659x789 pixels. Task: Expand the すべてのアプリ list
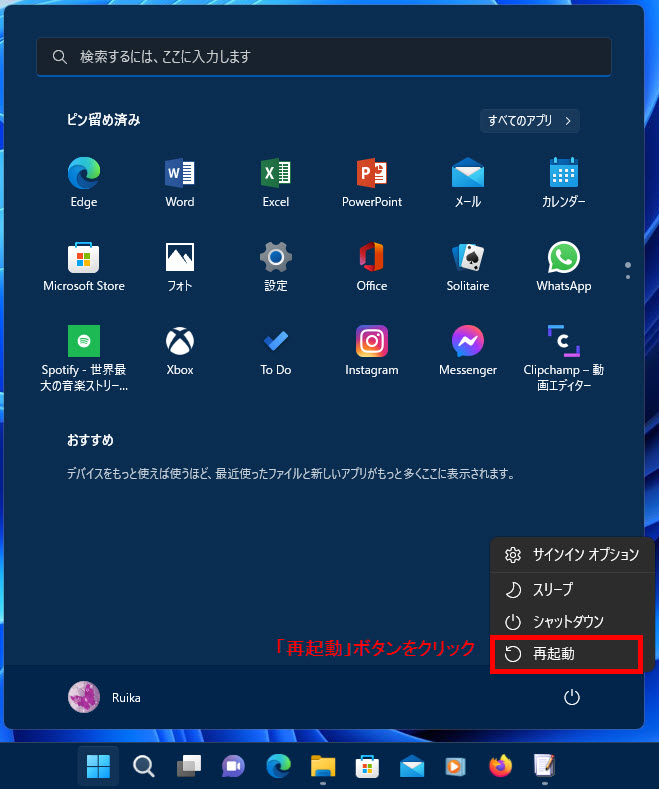point(530,121)
